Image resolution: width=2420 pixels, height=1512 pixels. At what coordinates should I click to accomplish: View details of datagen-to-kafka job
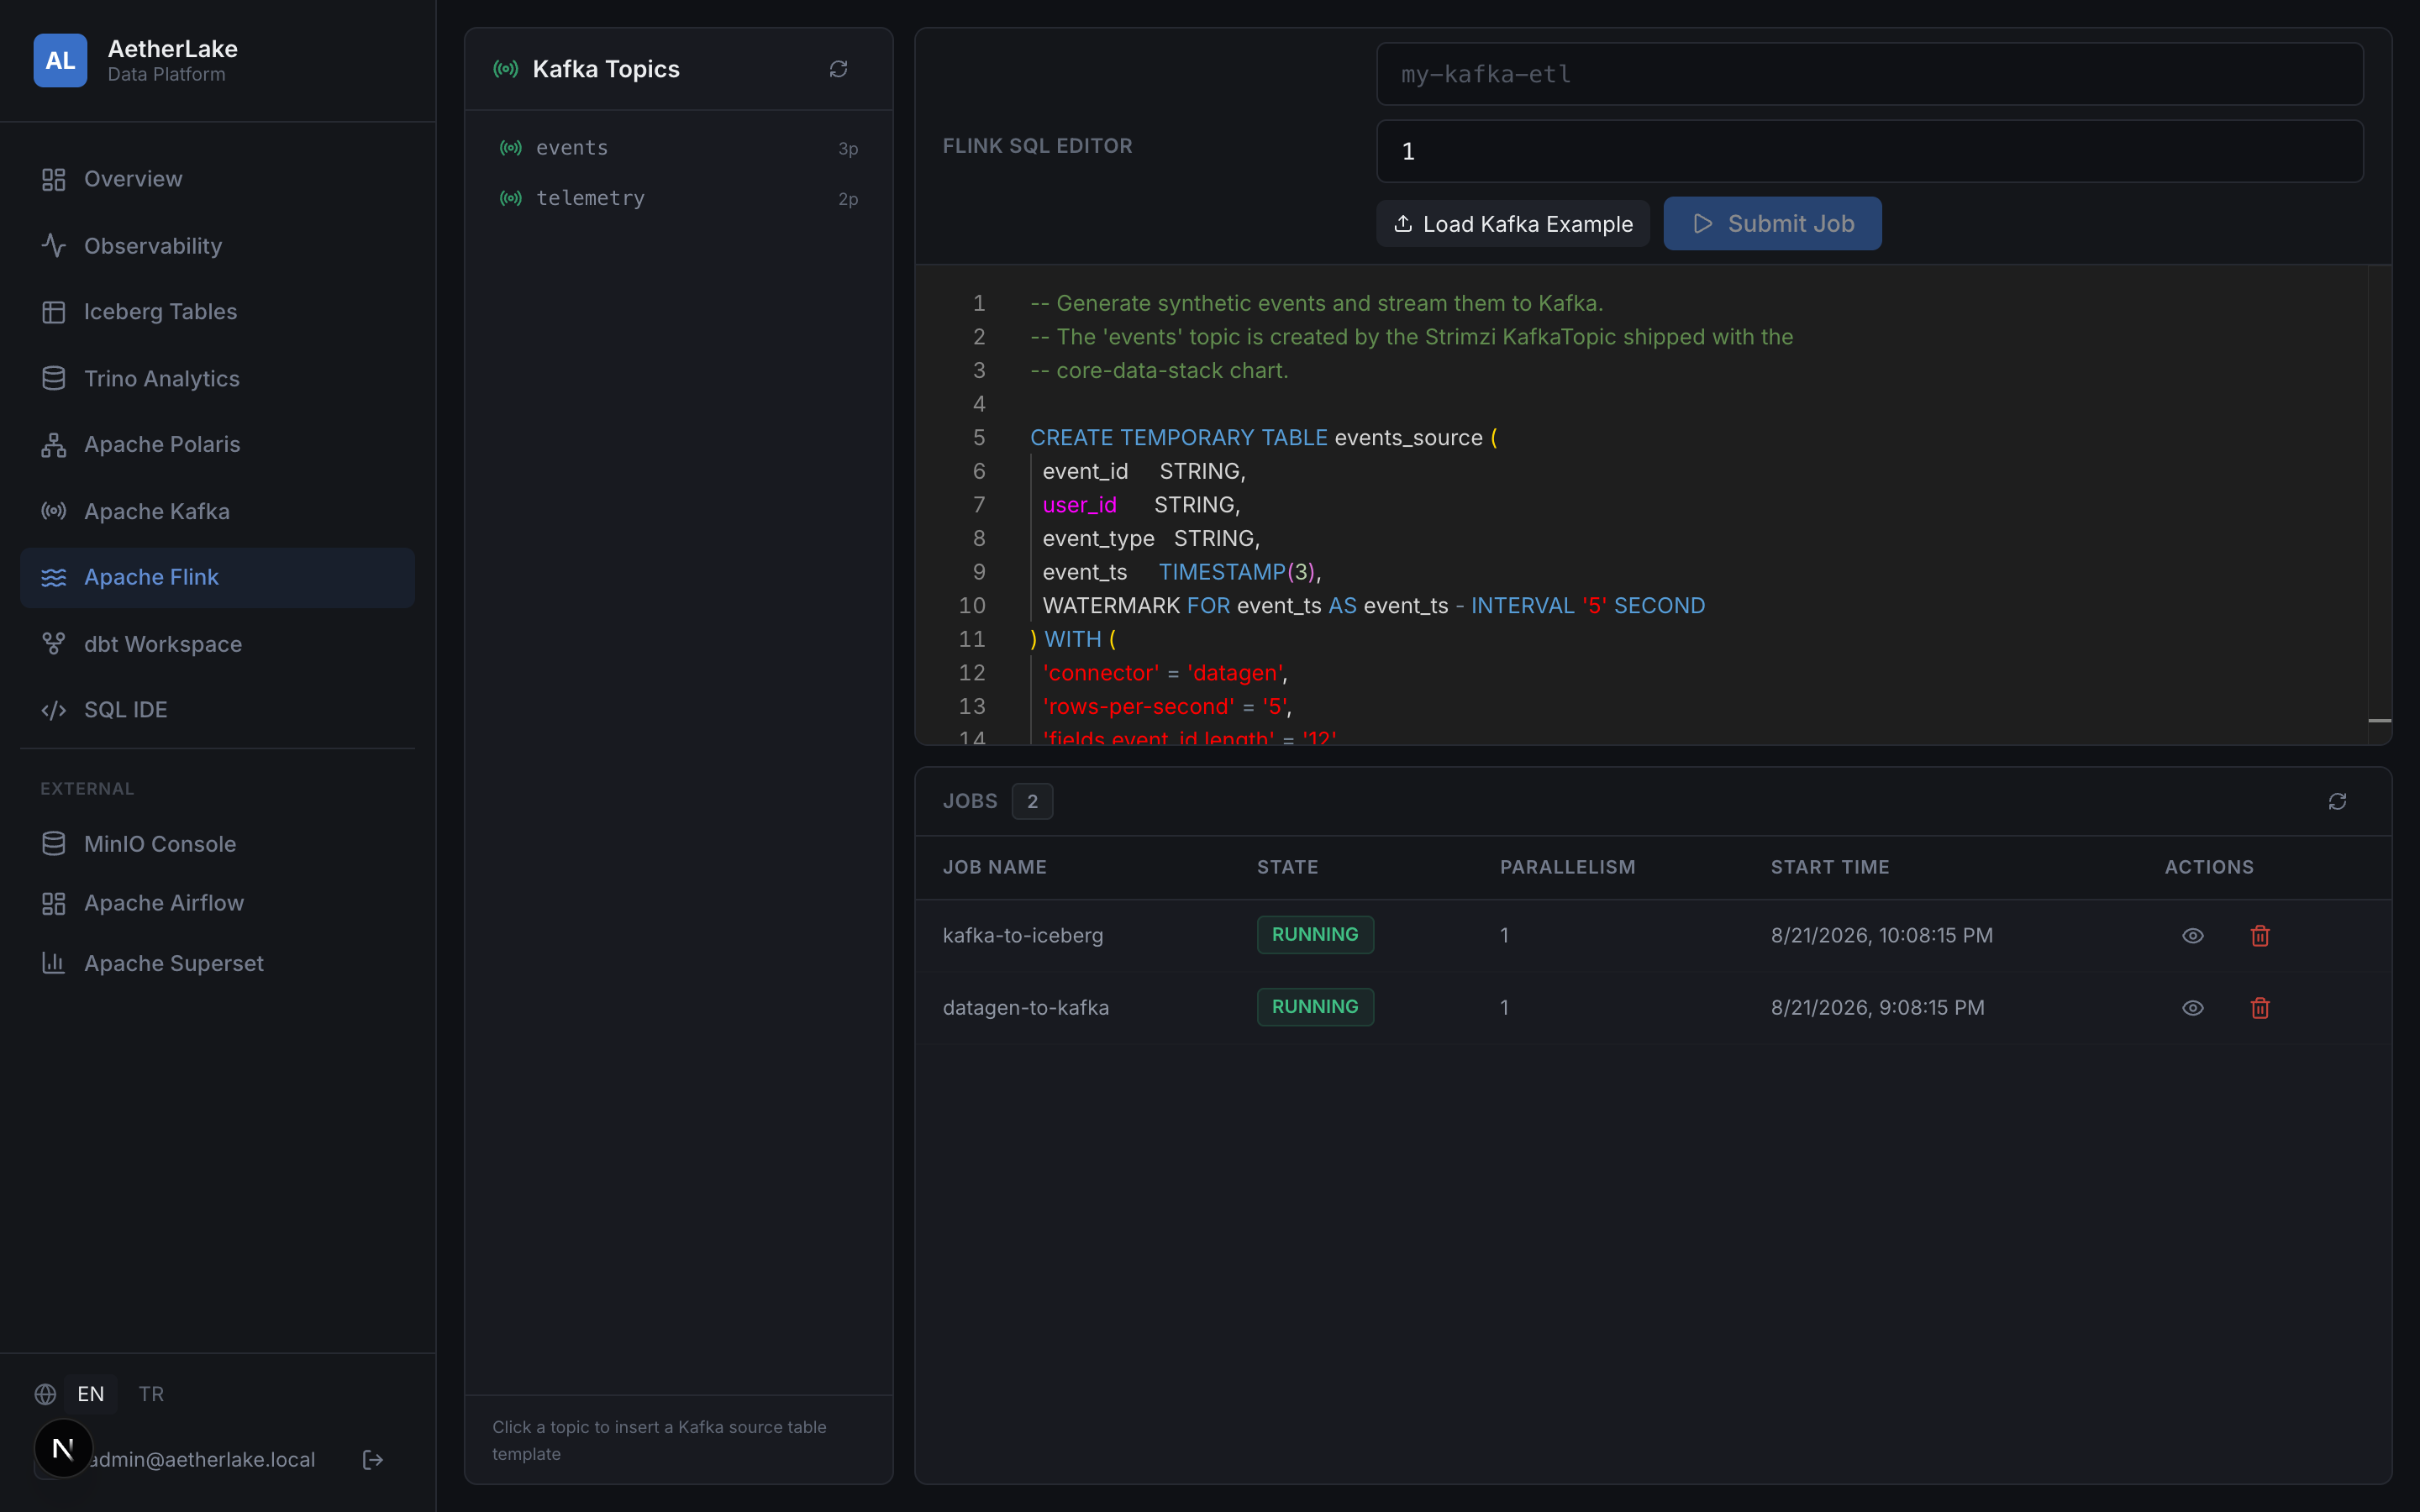(2192, 1008)
